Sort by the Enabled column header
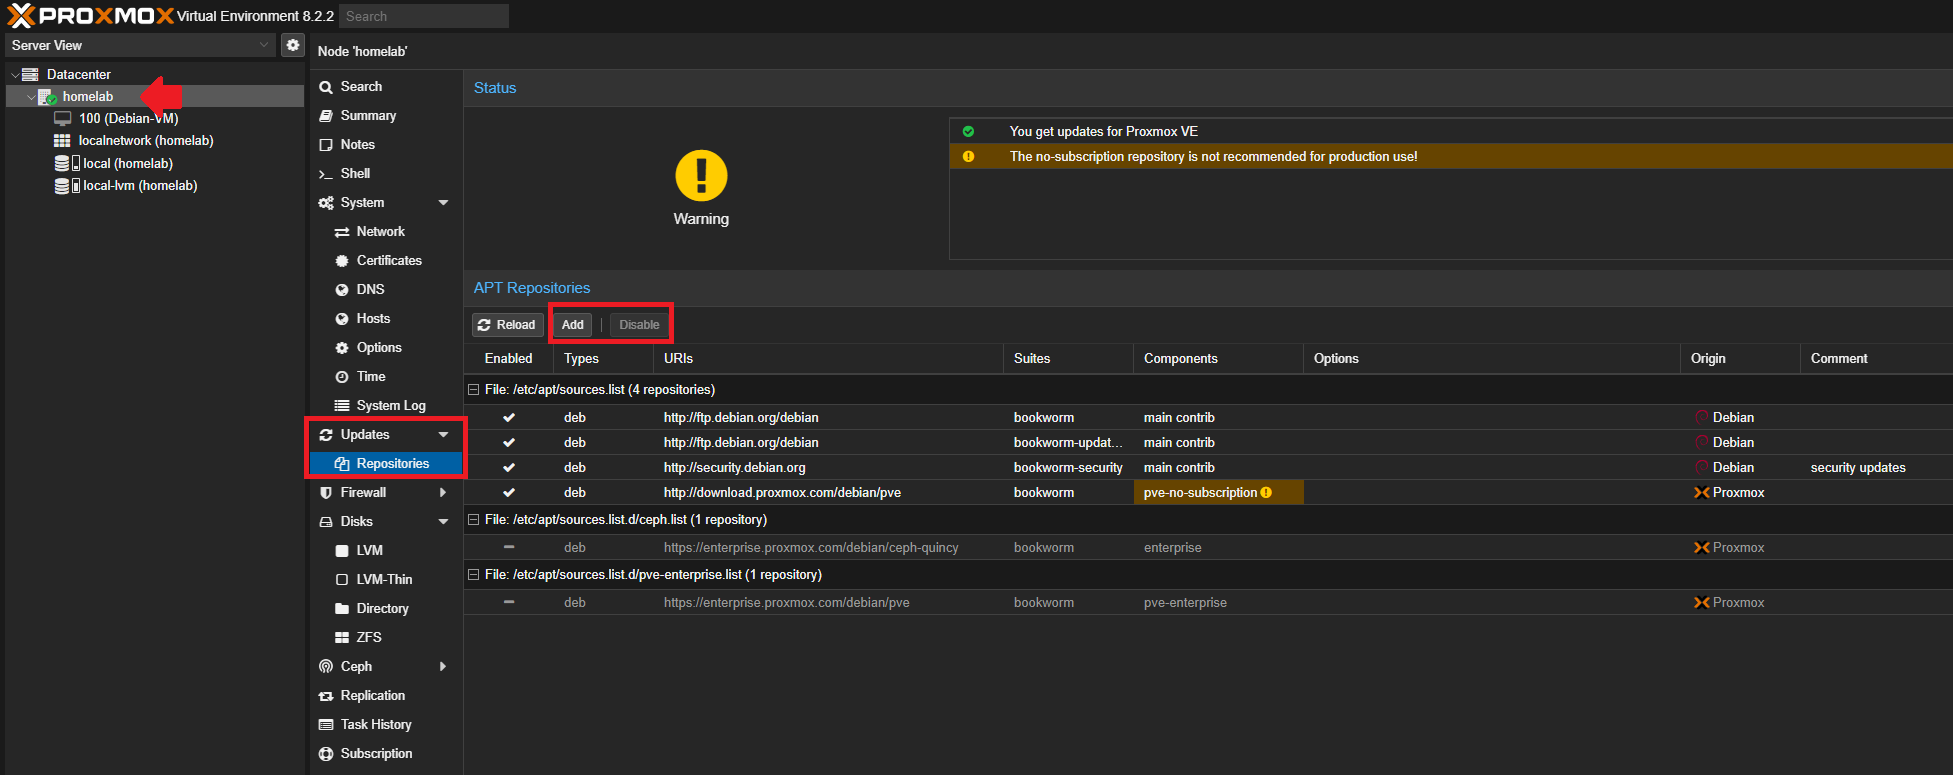The image size is (1953, 775). click(509, 359)
